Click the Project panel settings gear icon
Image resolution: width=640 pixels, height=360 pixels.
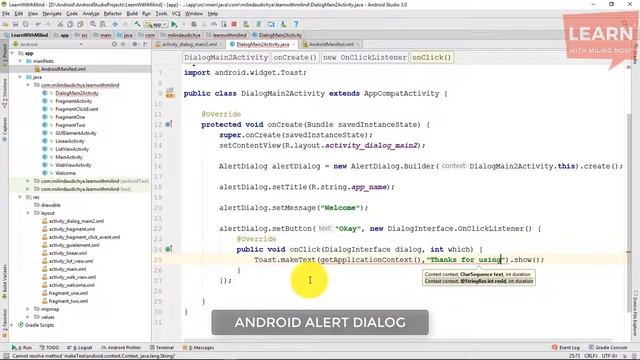134,44
